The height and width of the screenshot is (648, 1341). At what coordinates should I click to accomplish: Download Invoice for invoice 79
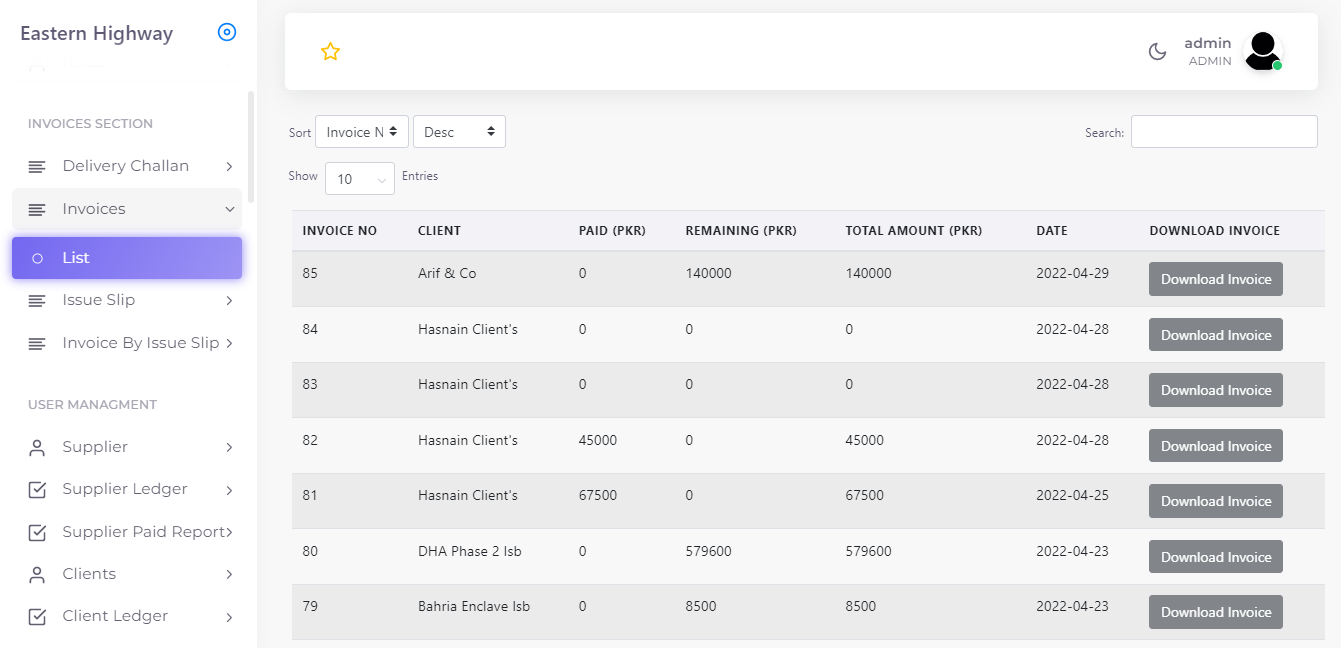1215,612
